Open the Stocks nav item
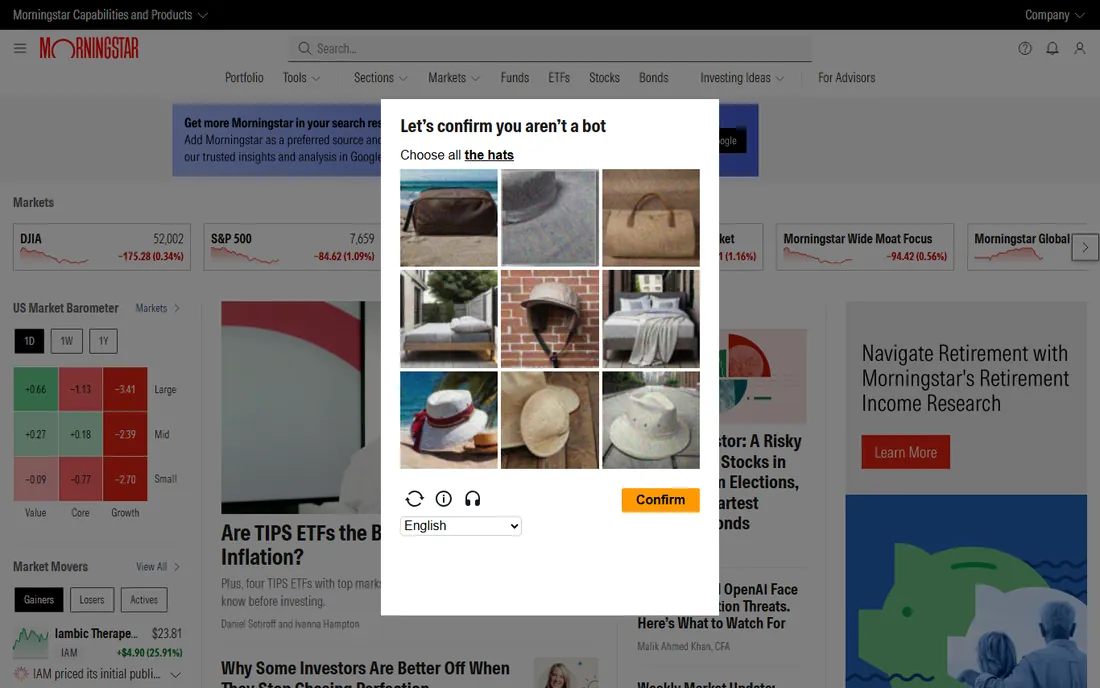1100x688 pixels. 604,78
